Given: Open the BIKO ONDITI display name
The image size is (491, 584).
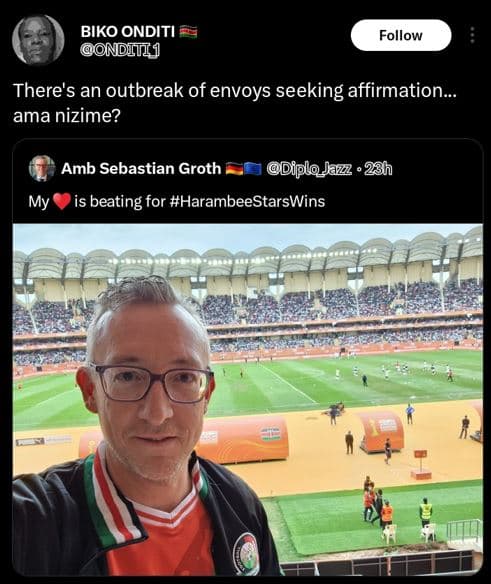Looking at the screenshot, I should pyautogui.click(x=128, y=32).
